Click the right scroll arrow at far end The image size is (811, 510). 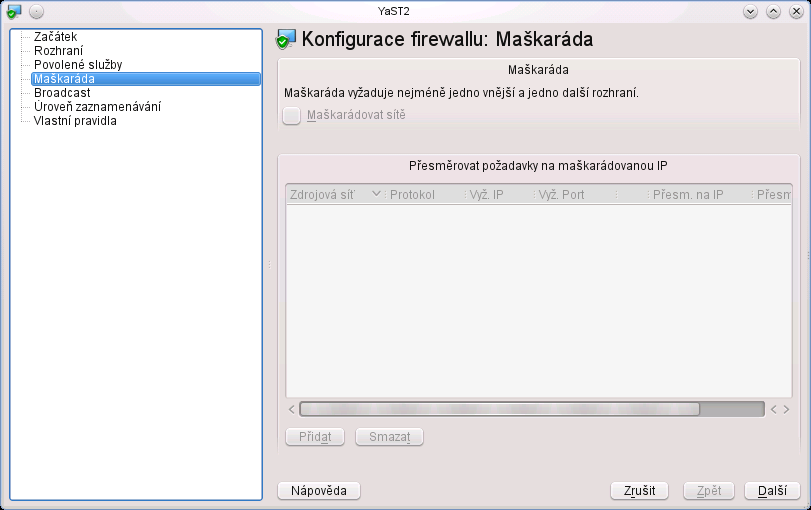point(786,409)
